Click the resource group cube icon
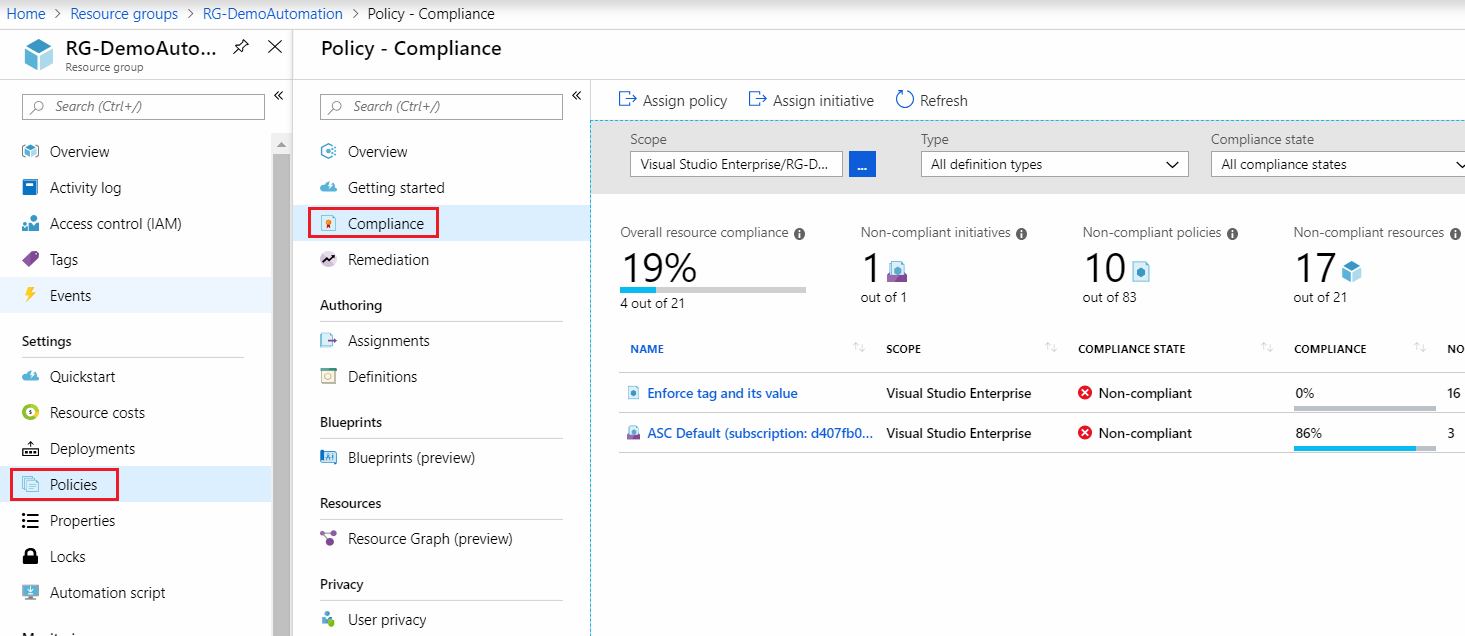The width and height of the screenshot is (1465, 636). pos(39,55)
